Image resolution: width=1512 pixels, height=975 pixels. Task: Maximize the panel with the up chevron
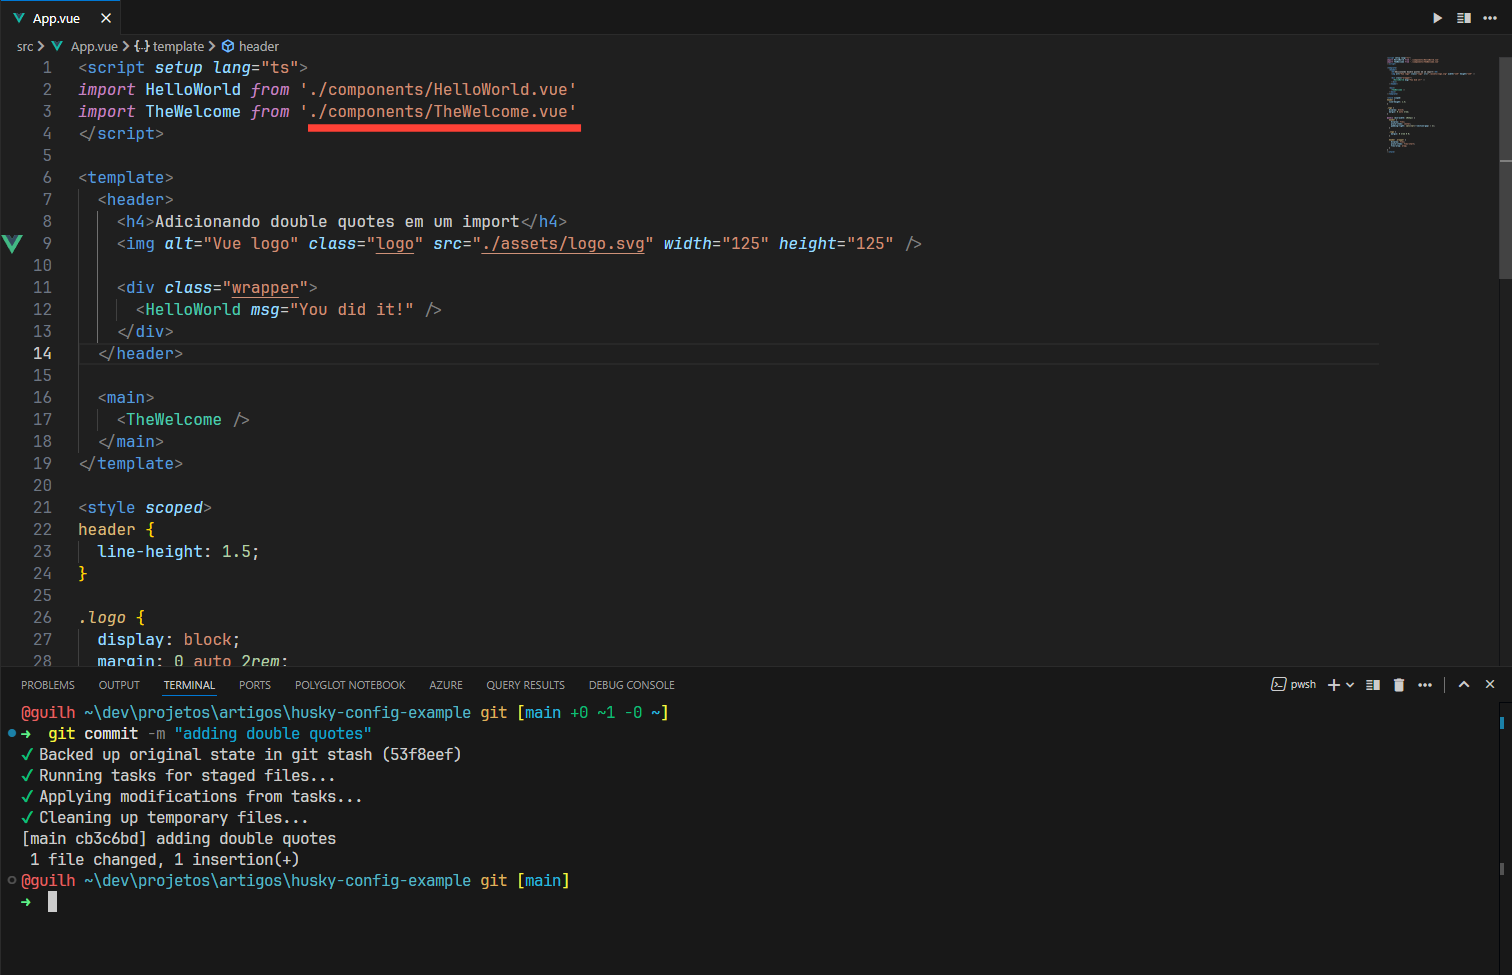click(1464, 685)
